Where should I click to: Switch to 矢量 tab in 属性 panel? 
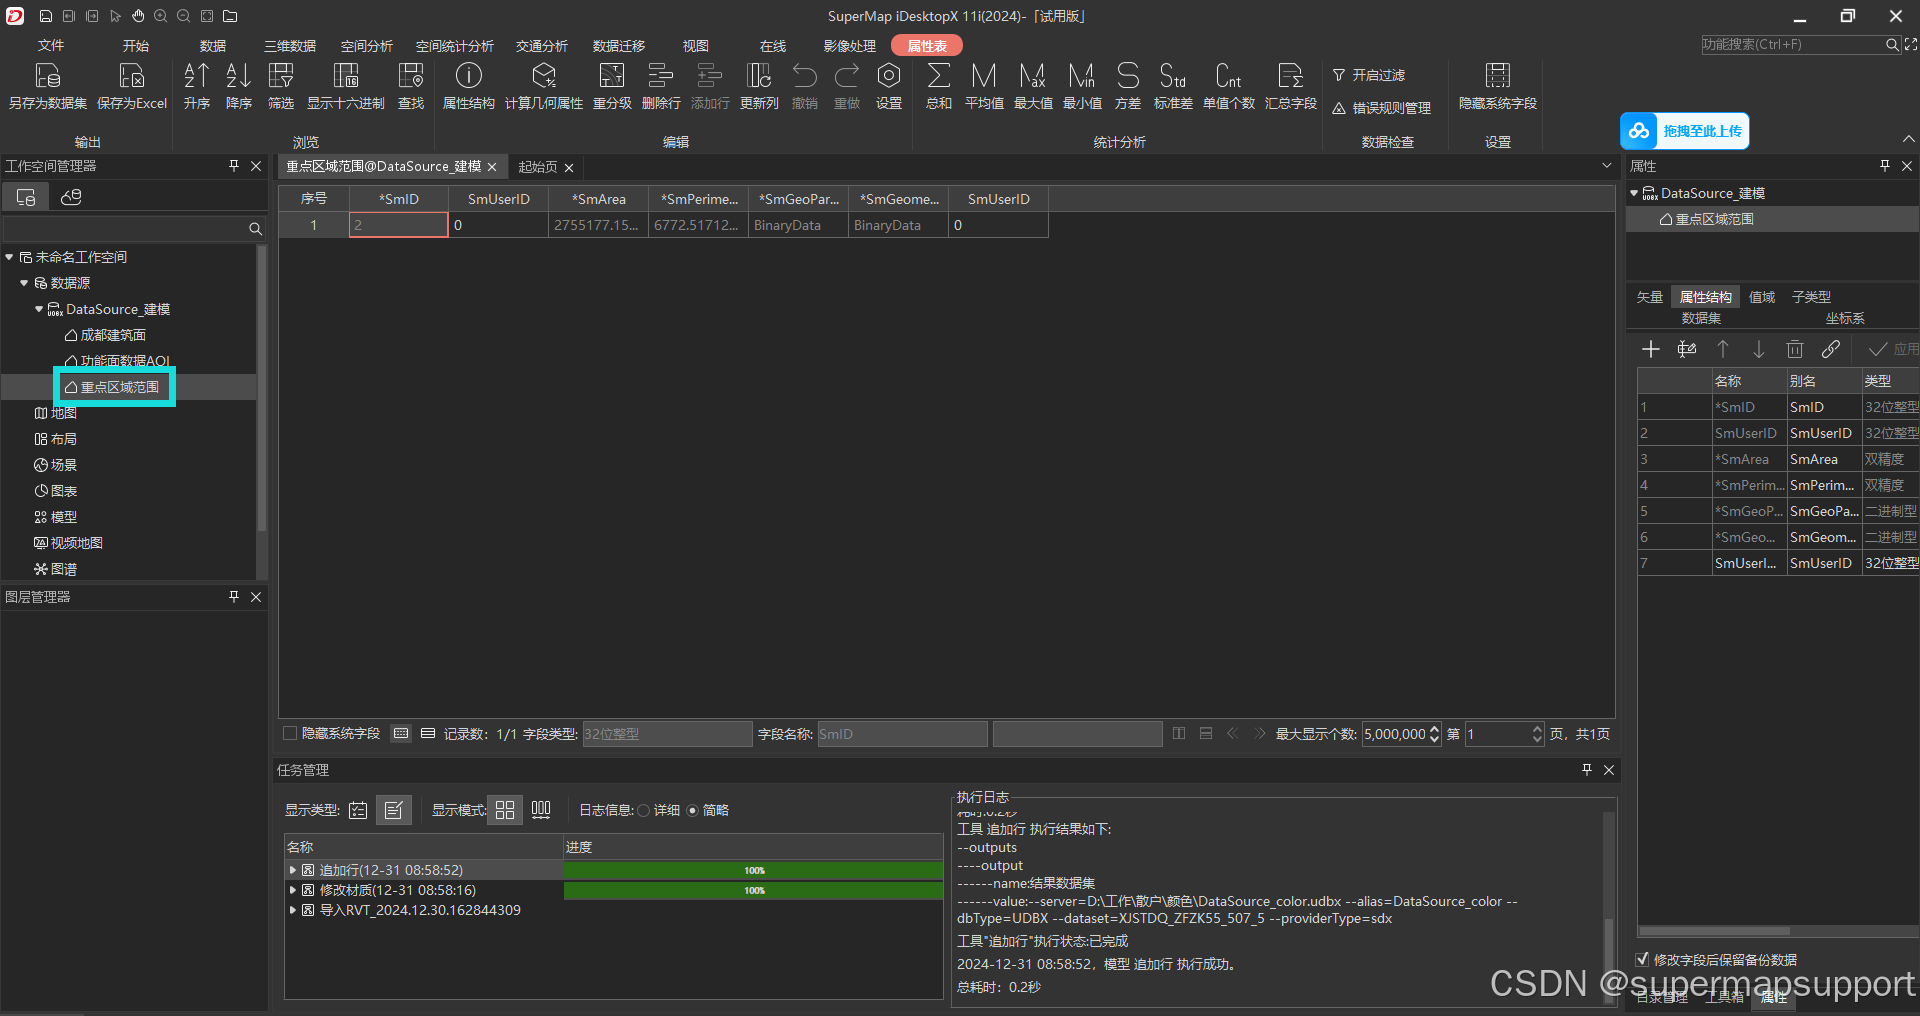tap(1649, 297)
